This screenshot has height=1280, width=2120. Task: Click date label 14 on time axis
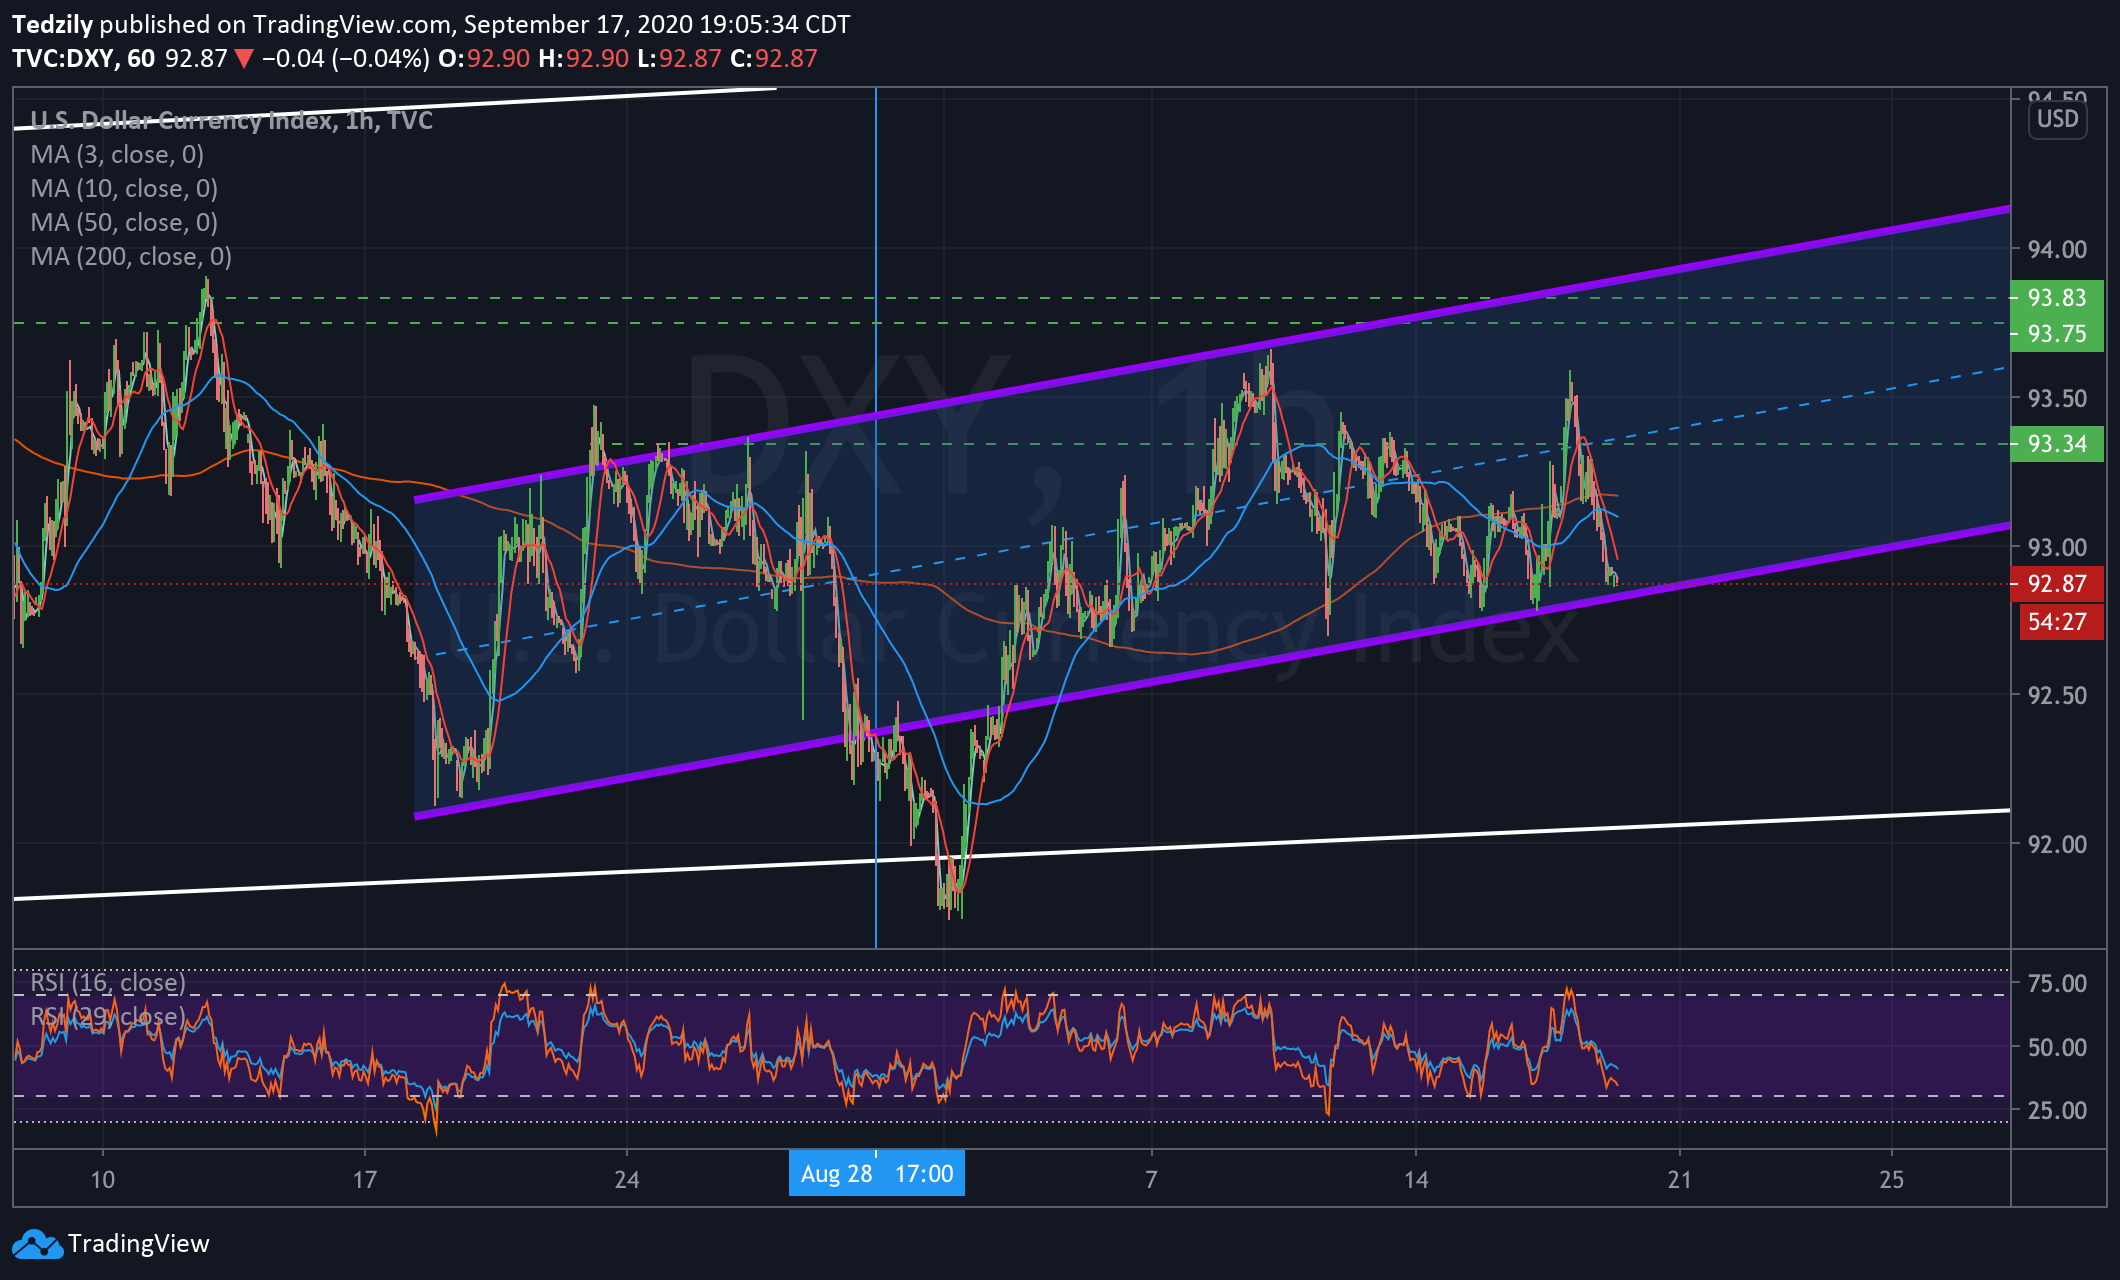tap(1416, 1180)
